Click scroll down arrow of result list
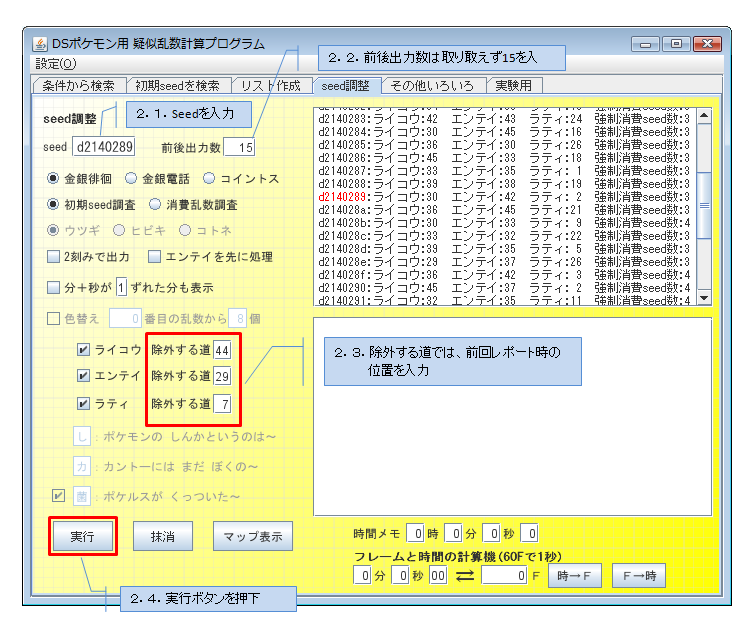 (704, 298)
